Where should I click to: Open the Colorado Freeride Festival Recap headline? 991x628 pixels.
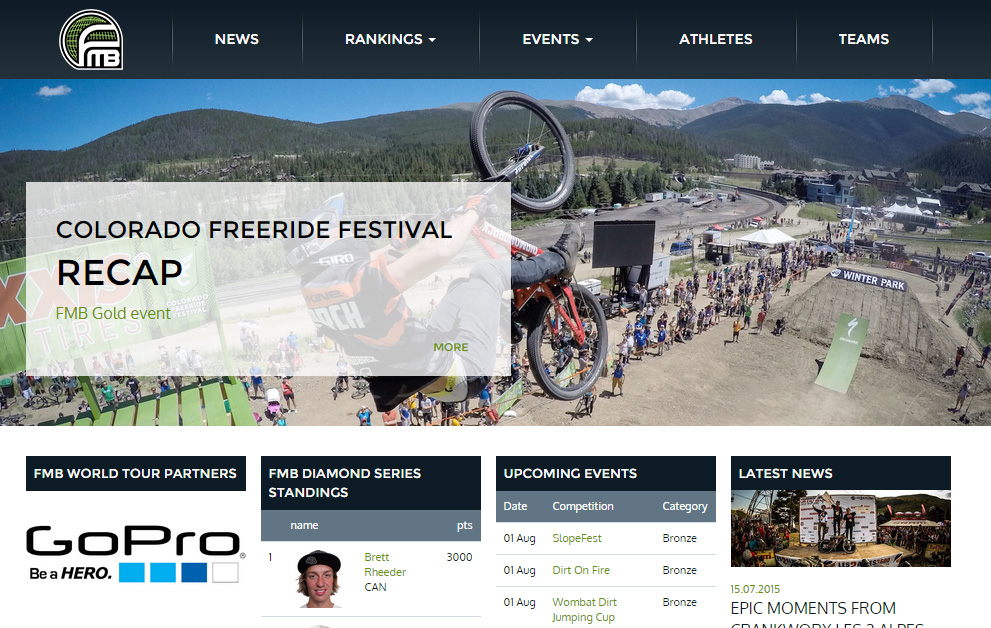pyautogui.click(x=254, y=252)
